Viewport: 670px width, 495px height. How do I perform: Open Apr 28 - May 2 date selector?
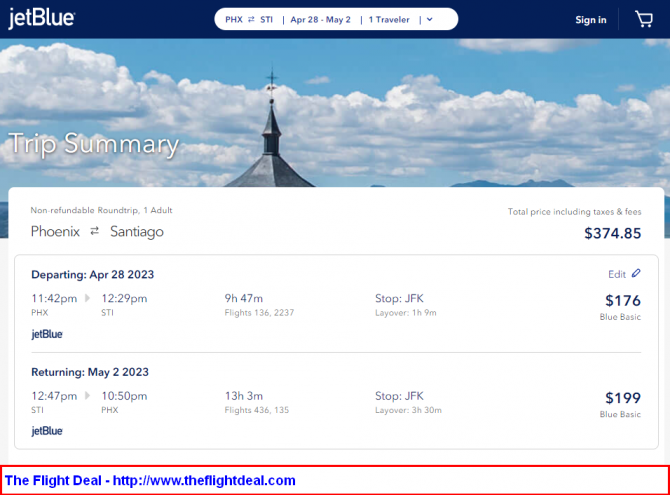click(x=320, y=20)
